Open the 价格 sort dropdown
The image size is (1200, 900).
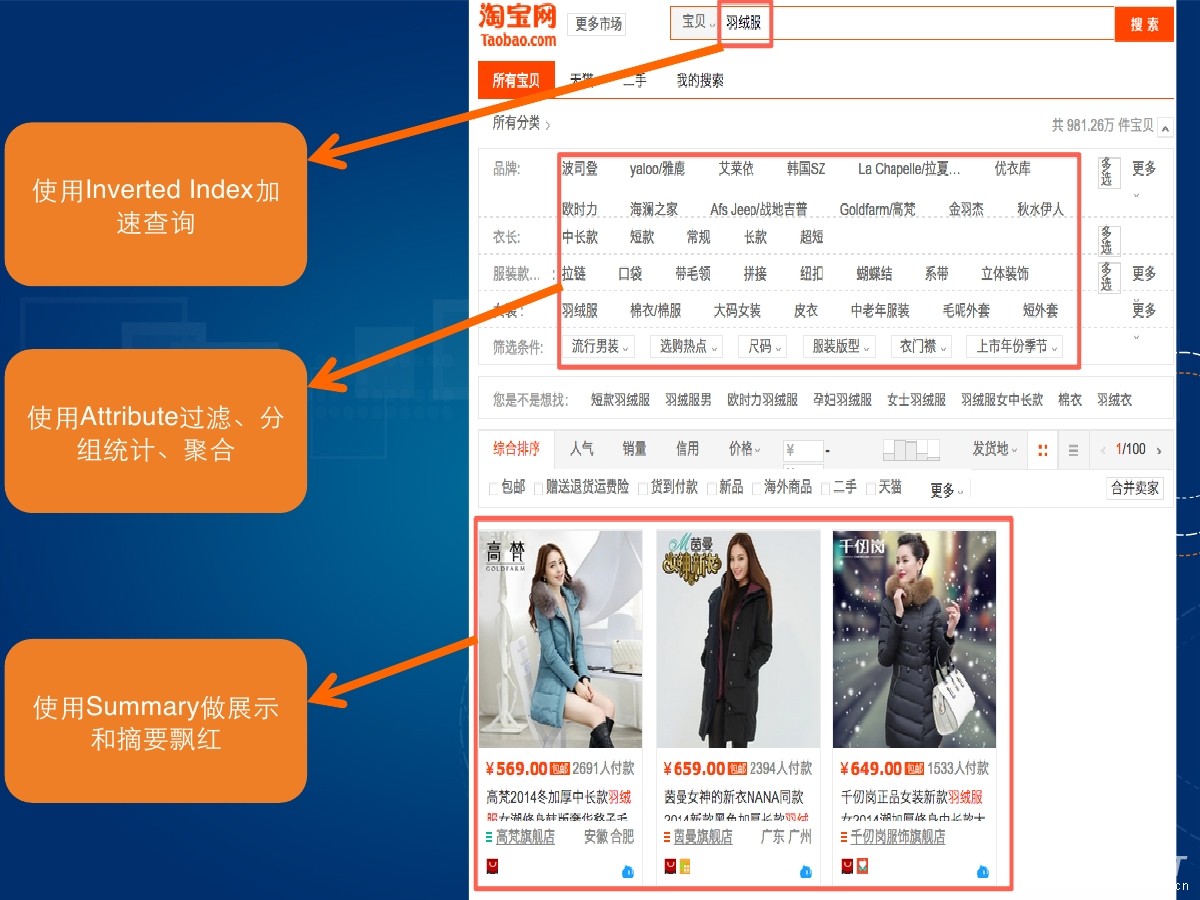tap(745, 449)
